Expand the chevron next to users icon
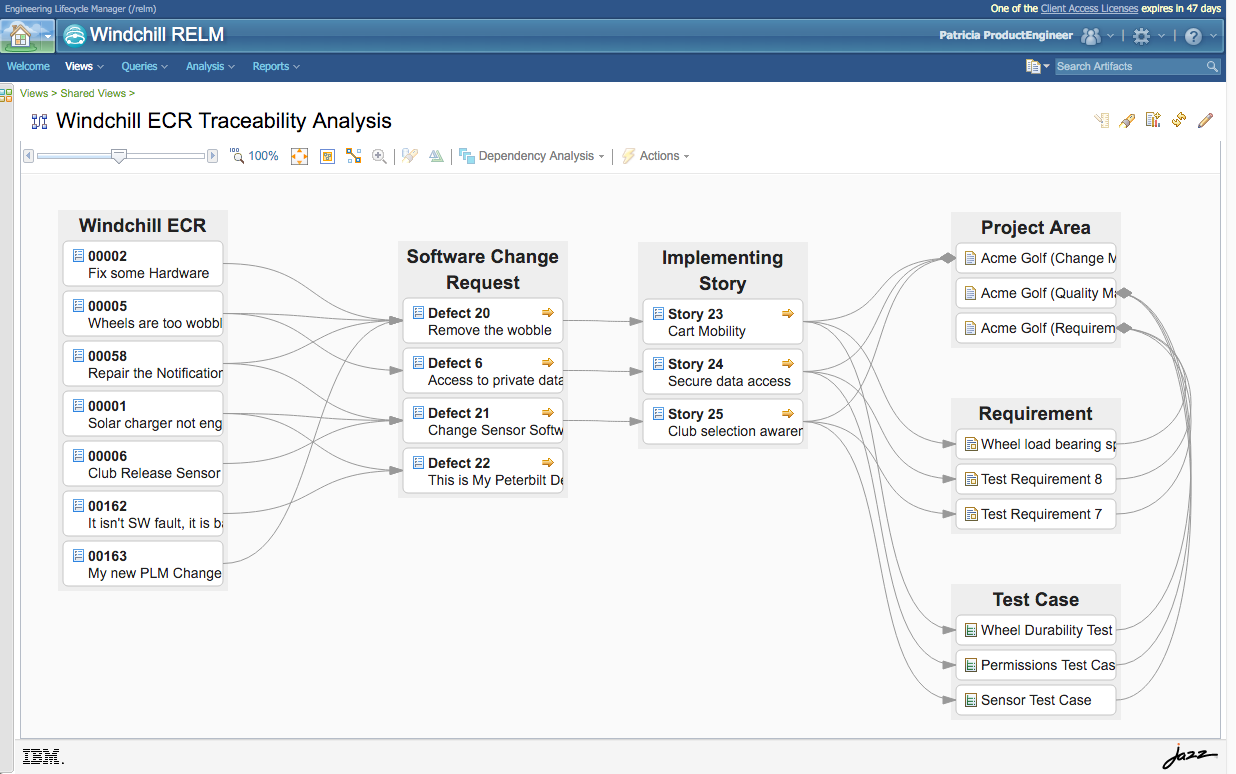This screenshot has height=774, width=1236. (1111, 36)
